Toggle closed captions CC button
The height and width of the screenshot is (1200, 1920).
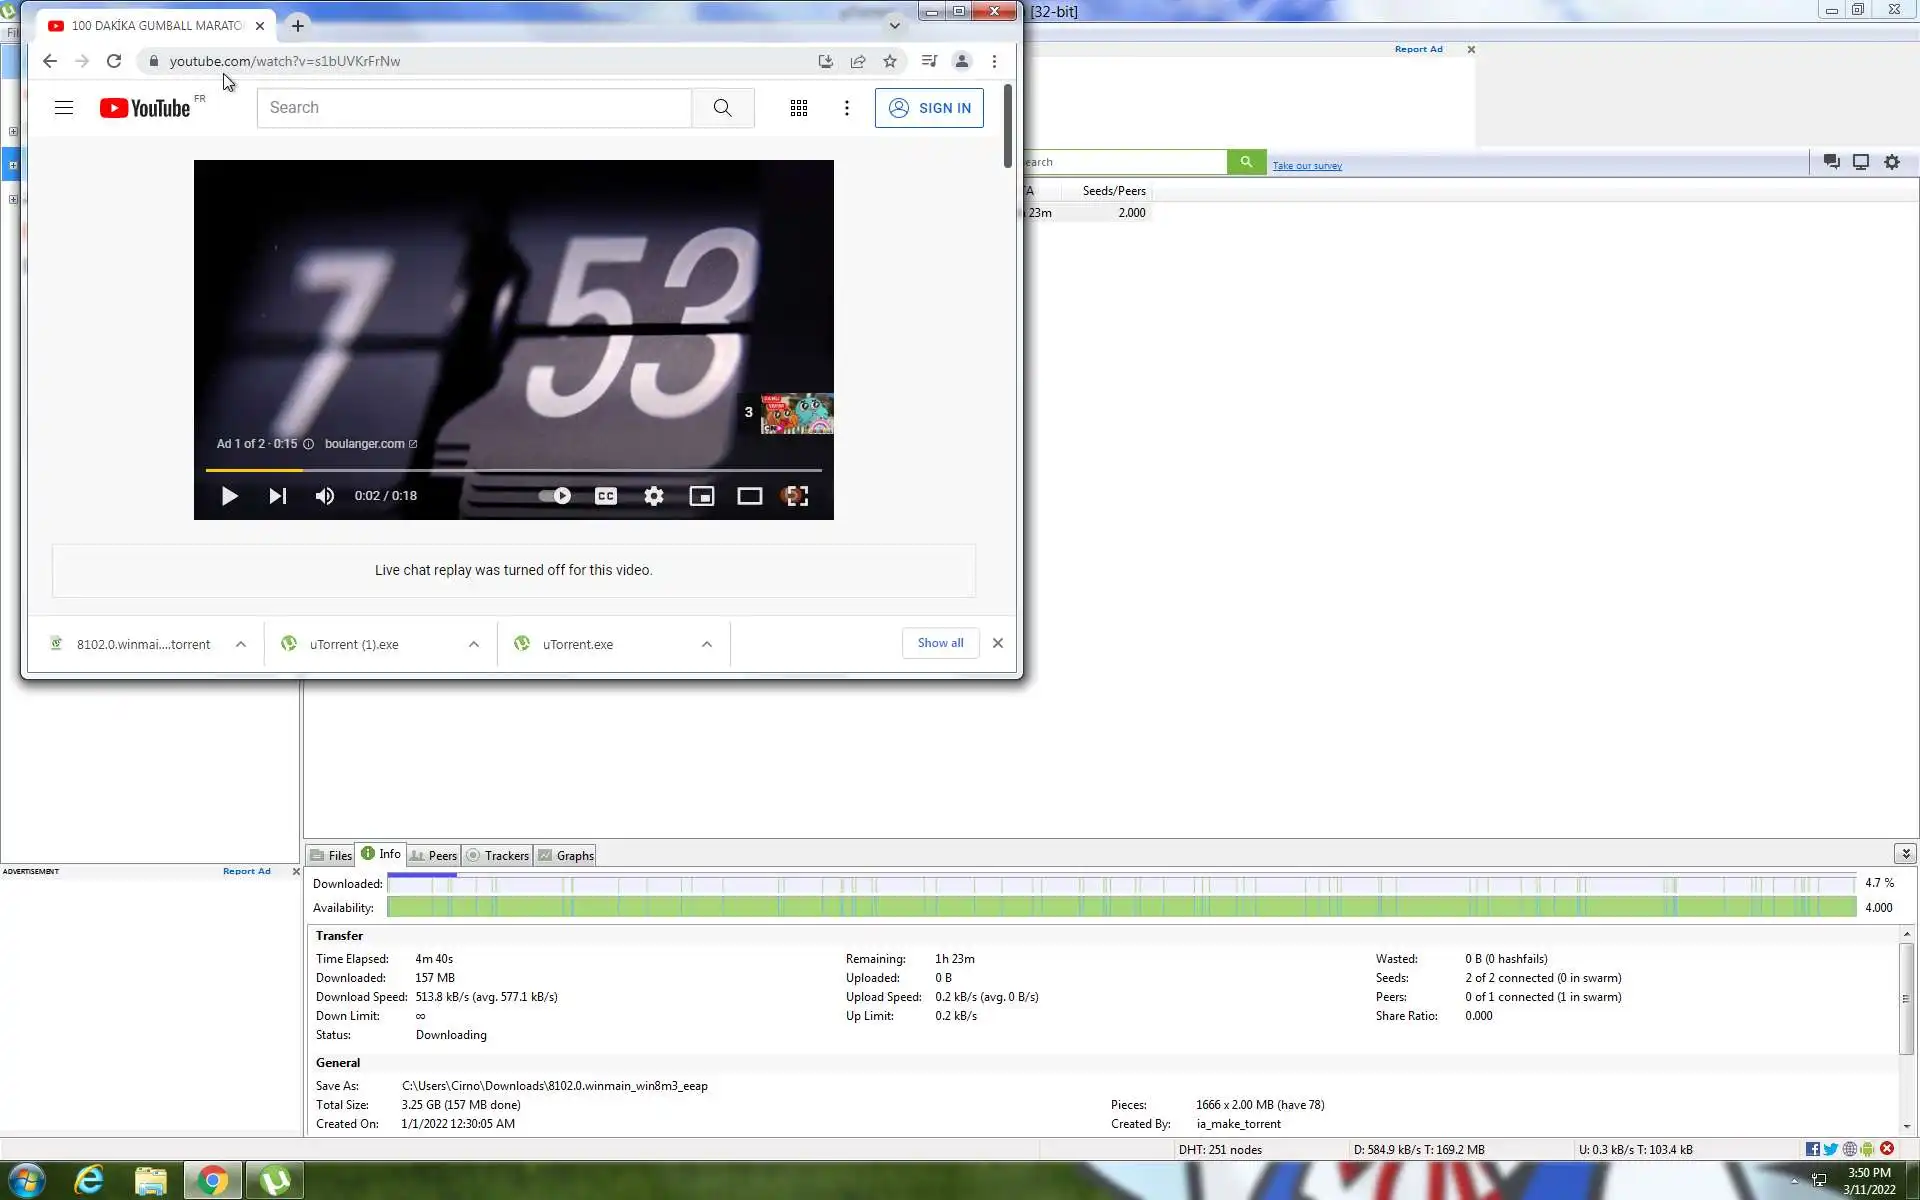click(606, 496)
